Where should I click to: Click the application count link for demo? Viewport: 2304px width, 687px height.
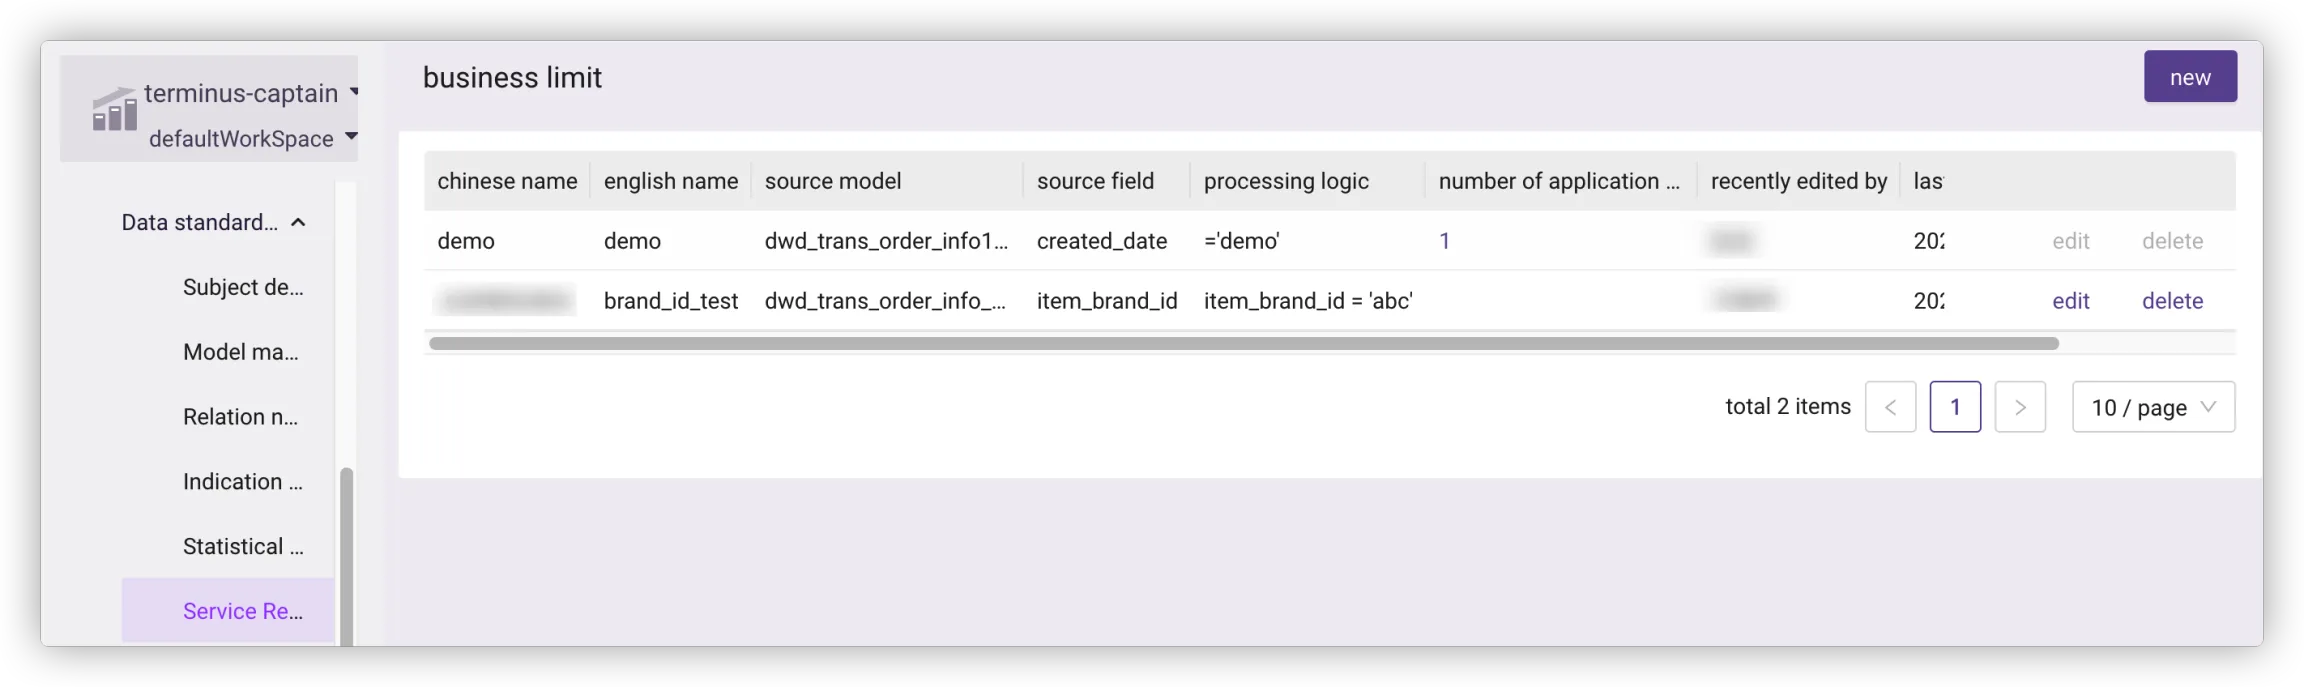click(1444, 241)
